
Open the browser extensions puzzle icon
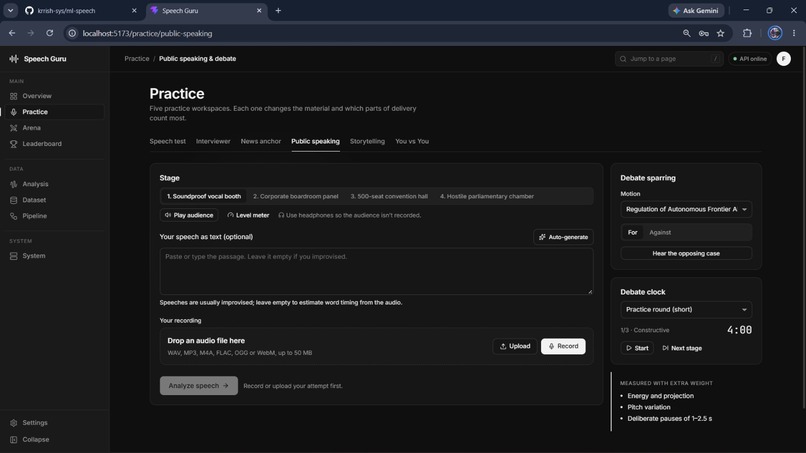747,33
